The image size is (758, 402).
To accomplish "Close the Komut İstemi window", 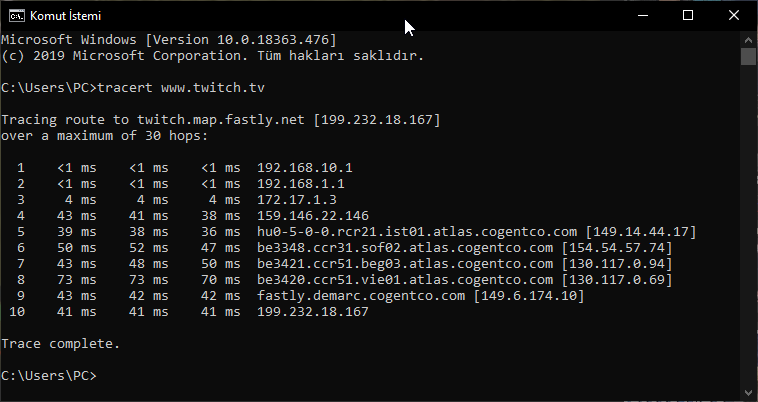I will pyautogui.click(x=734, y=15).
